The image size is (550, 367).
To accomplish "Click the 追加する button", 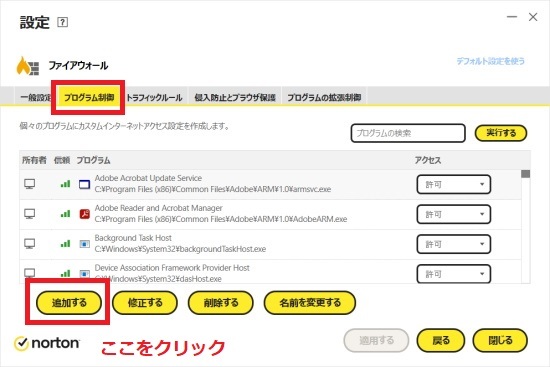I will (69, 302).
